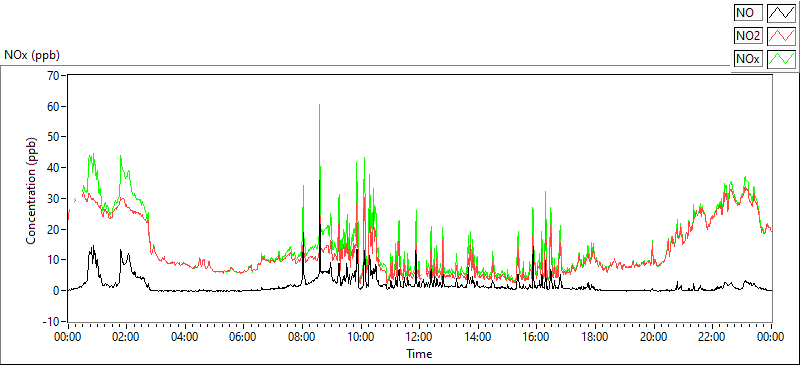Screen dimensions: 800x365
Task: Click the 00:00 start time axis label
Action: (68, 337)
